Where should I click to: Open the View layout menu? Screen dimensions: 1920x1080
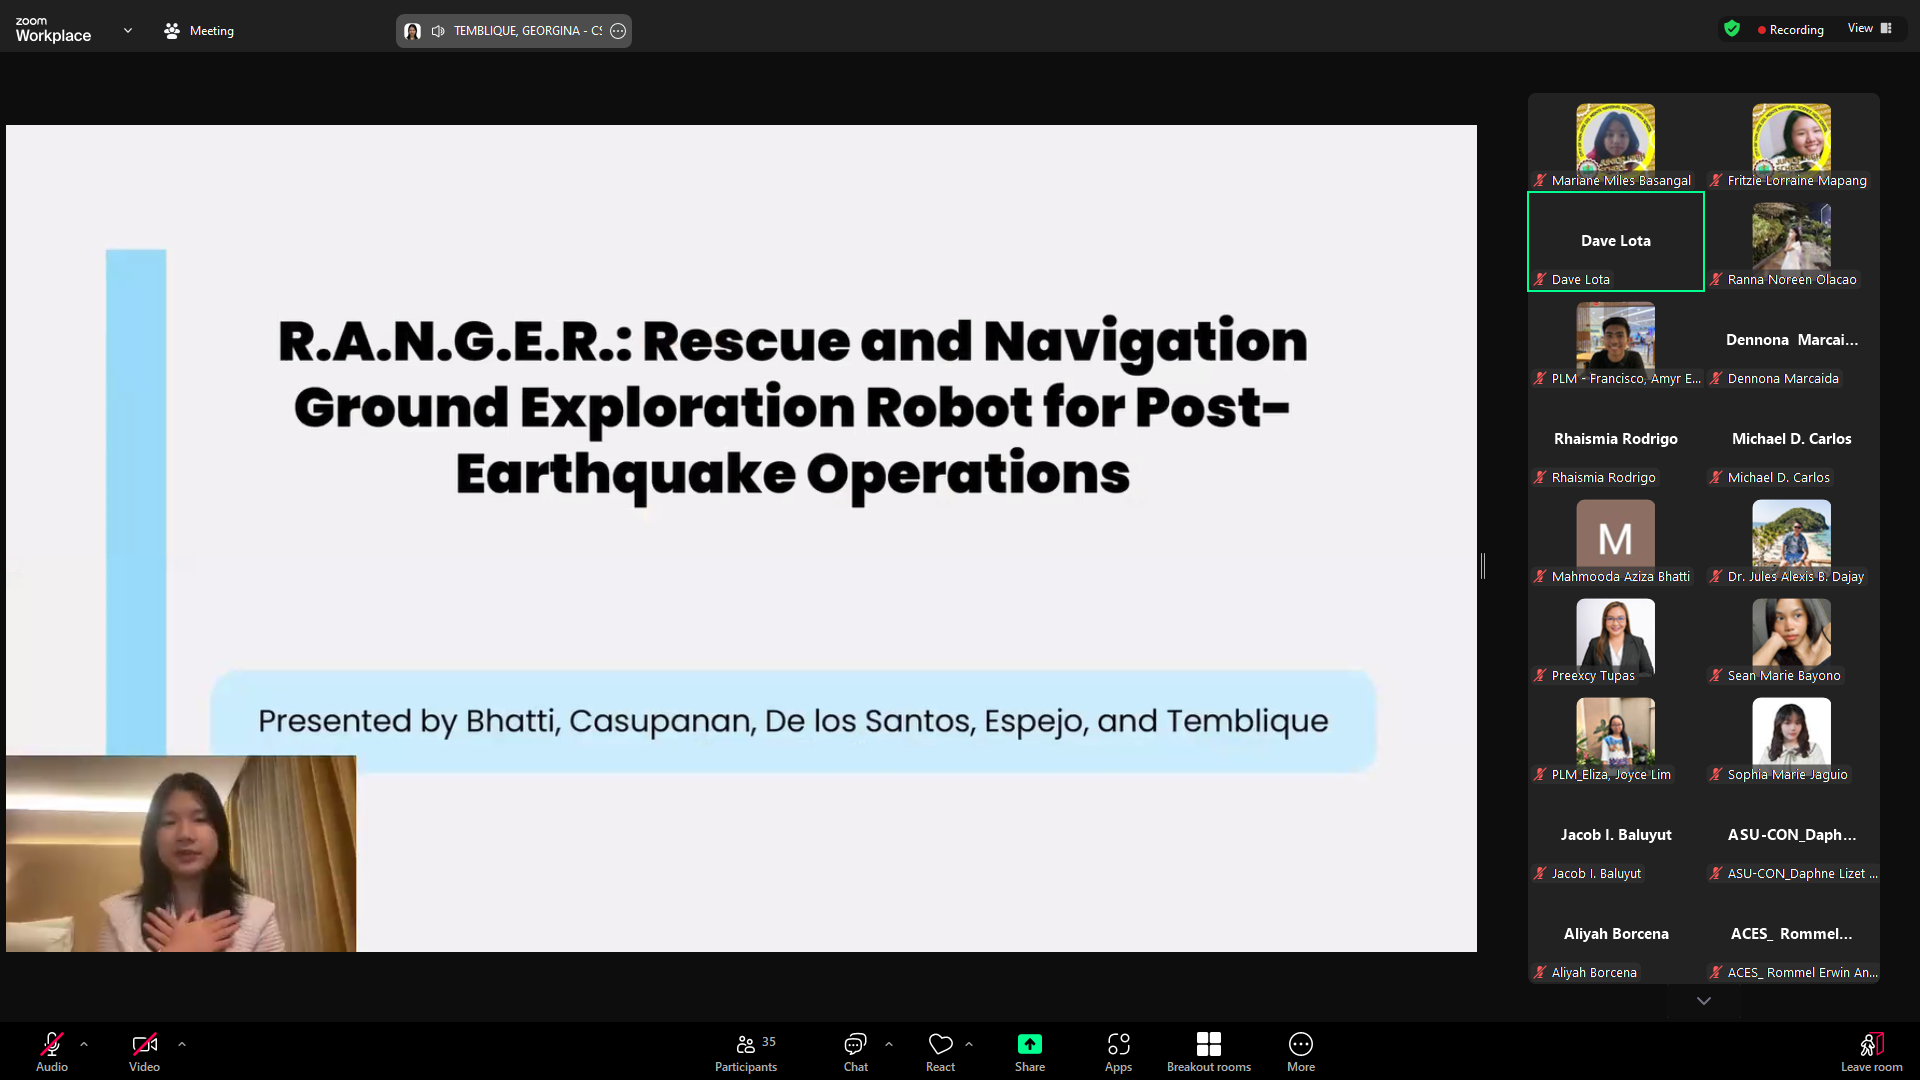point(1869,29)
